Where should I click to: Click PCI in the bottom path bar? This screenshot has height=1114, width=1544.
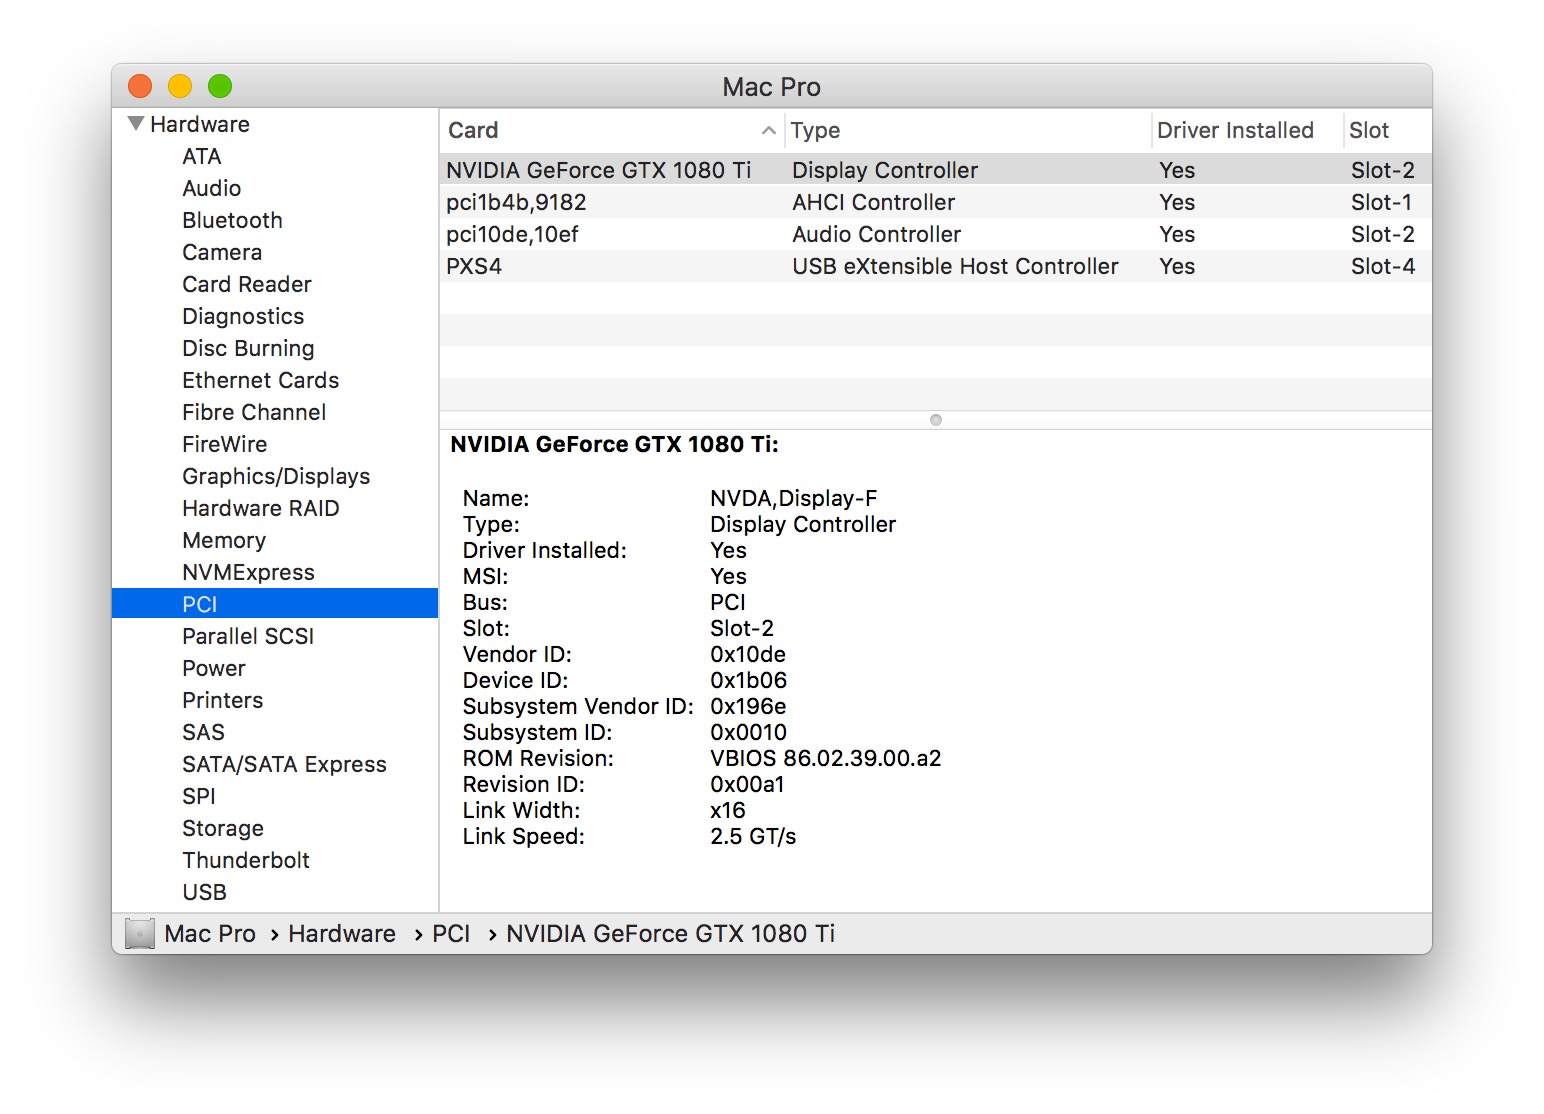click(x=451, y=934)
